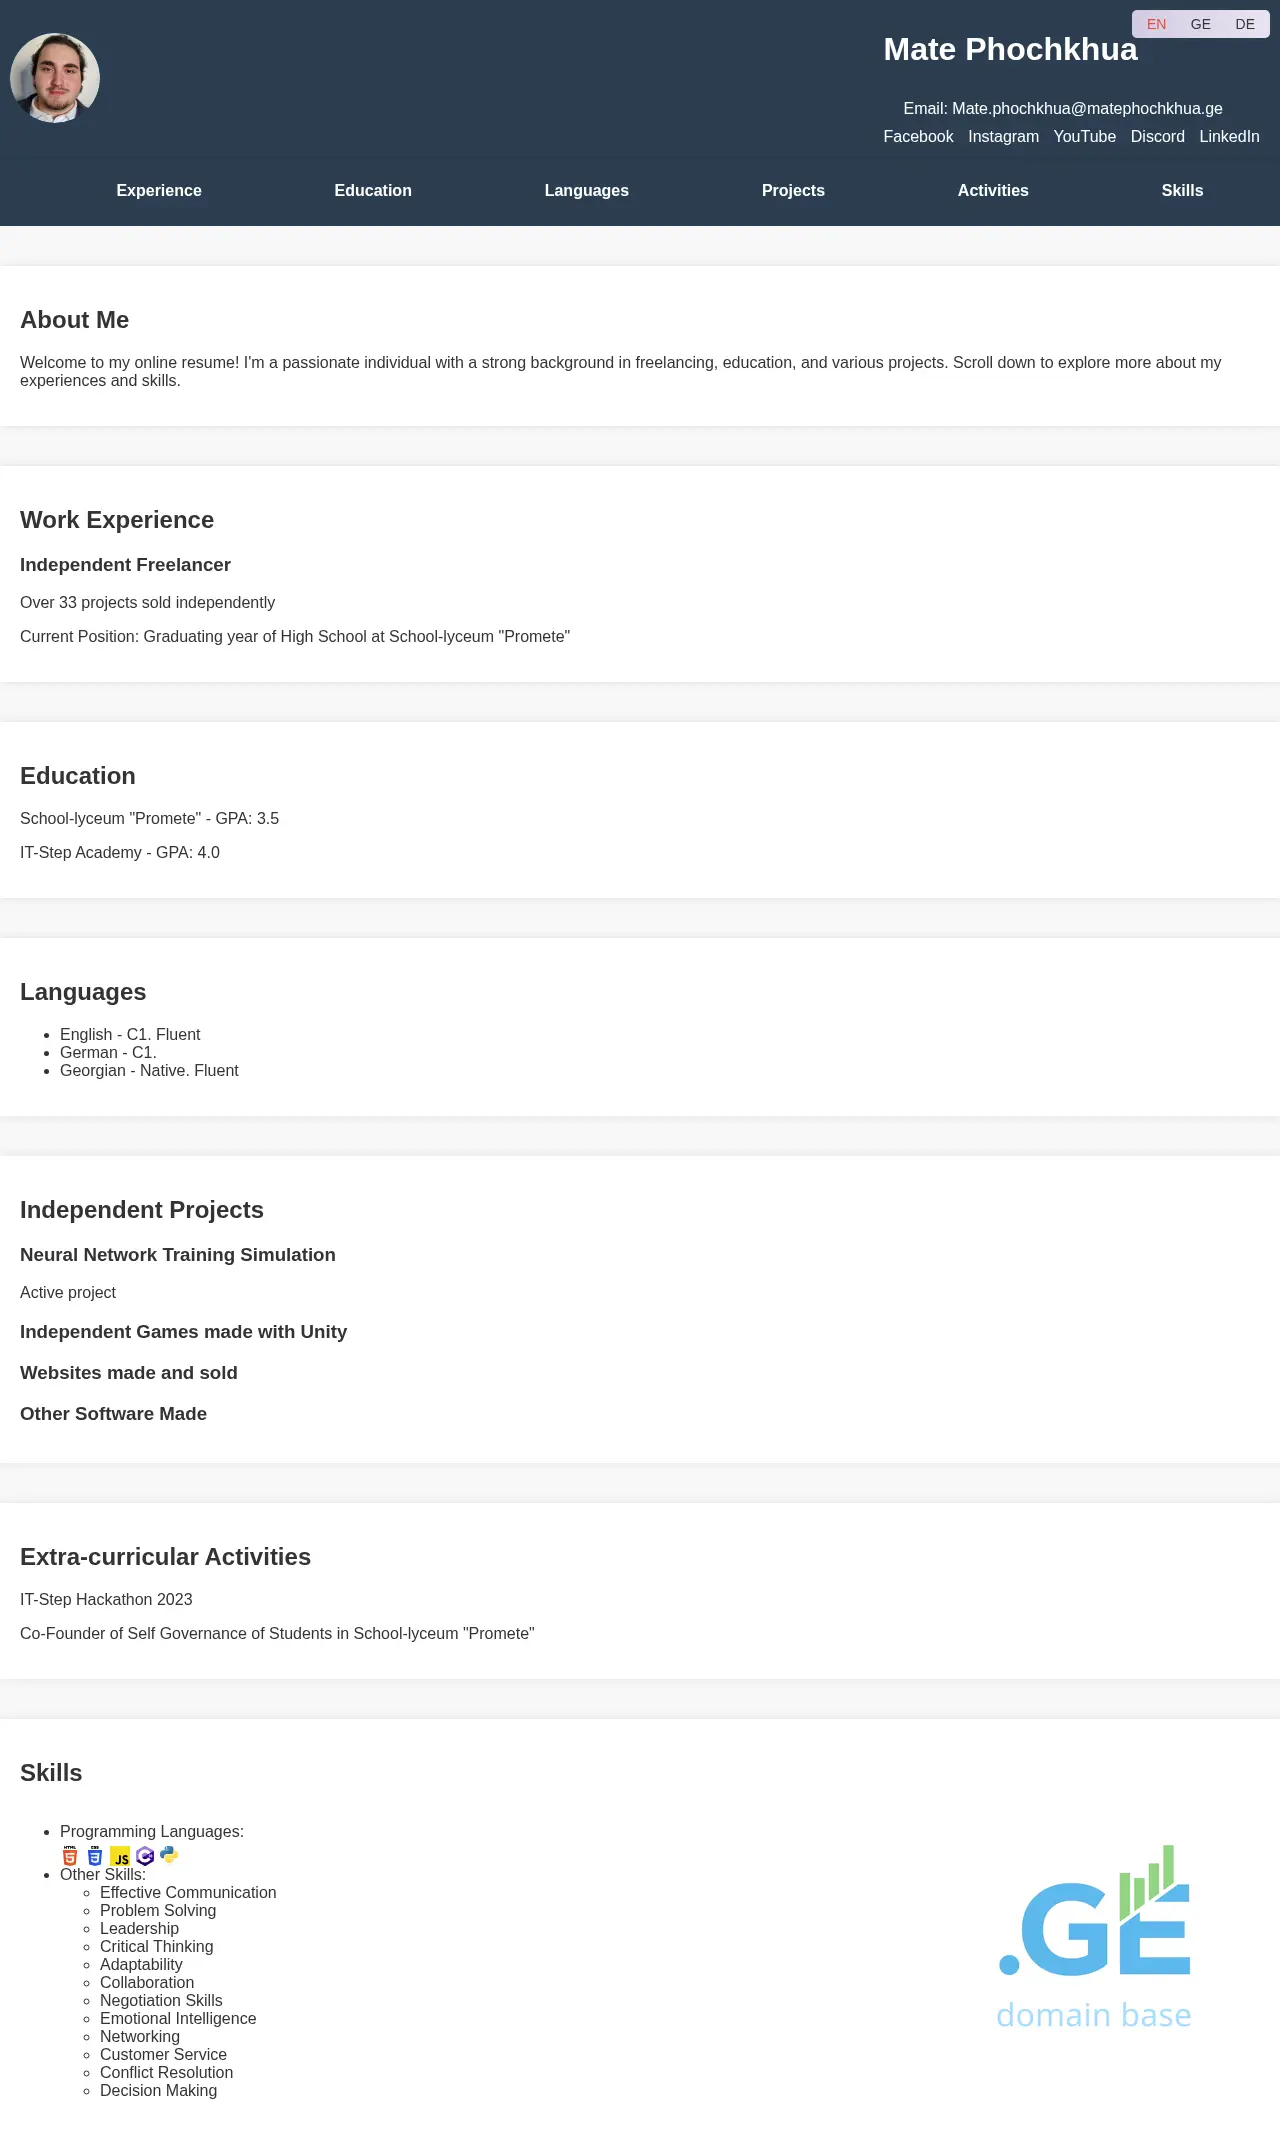The image size is (1280, 2136).
Task: Switch language to DE
Action: 1245,24
